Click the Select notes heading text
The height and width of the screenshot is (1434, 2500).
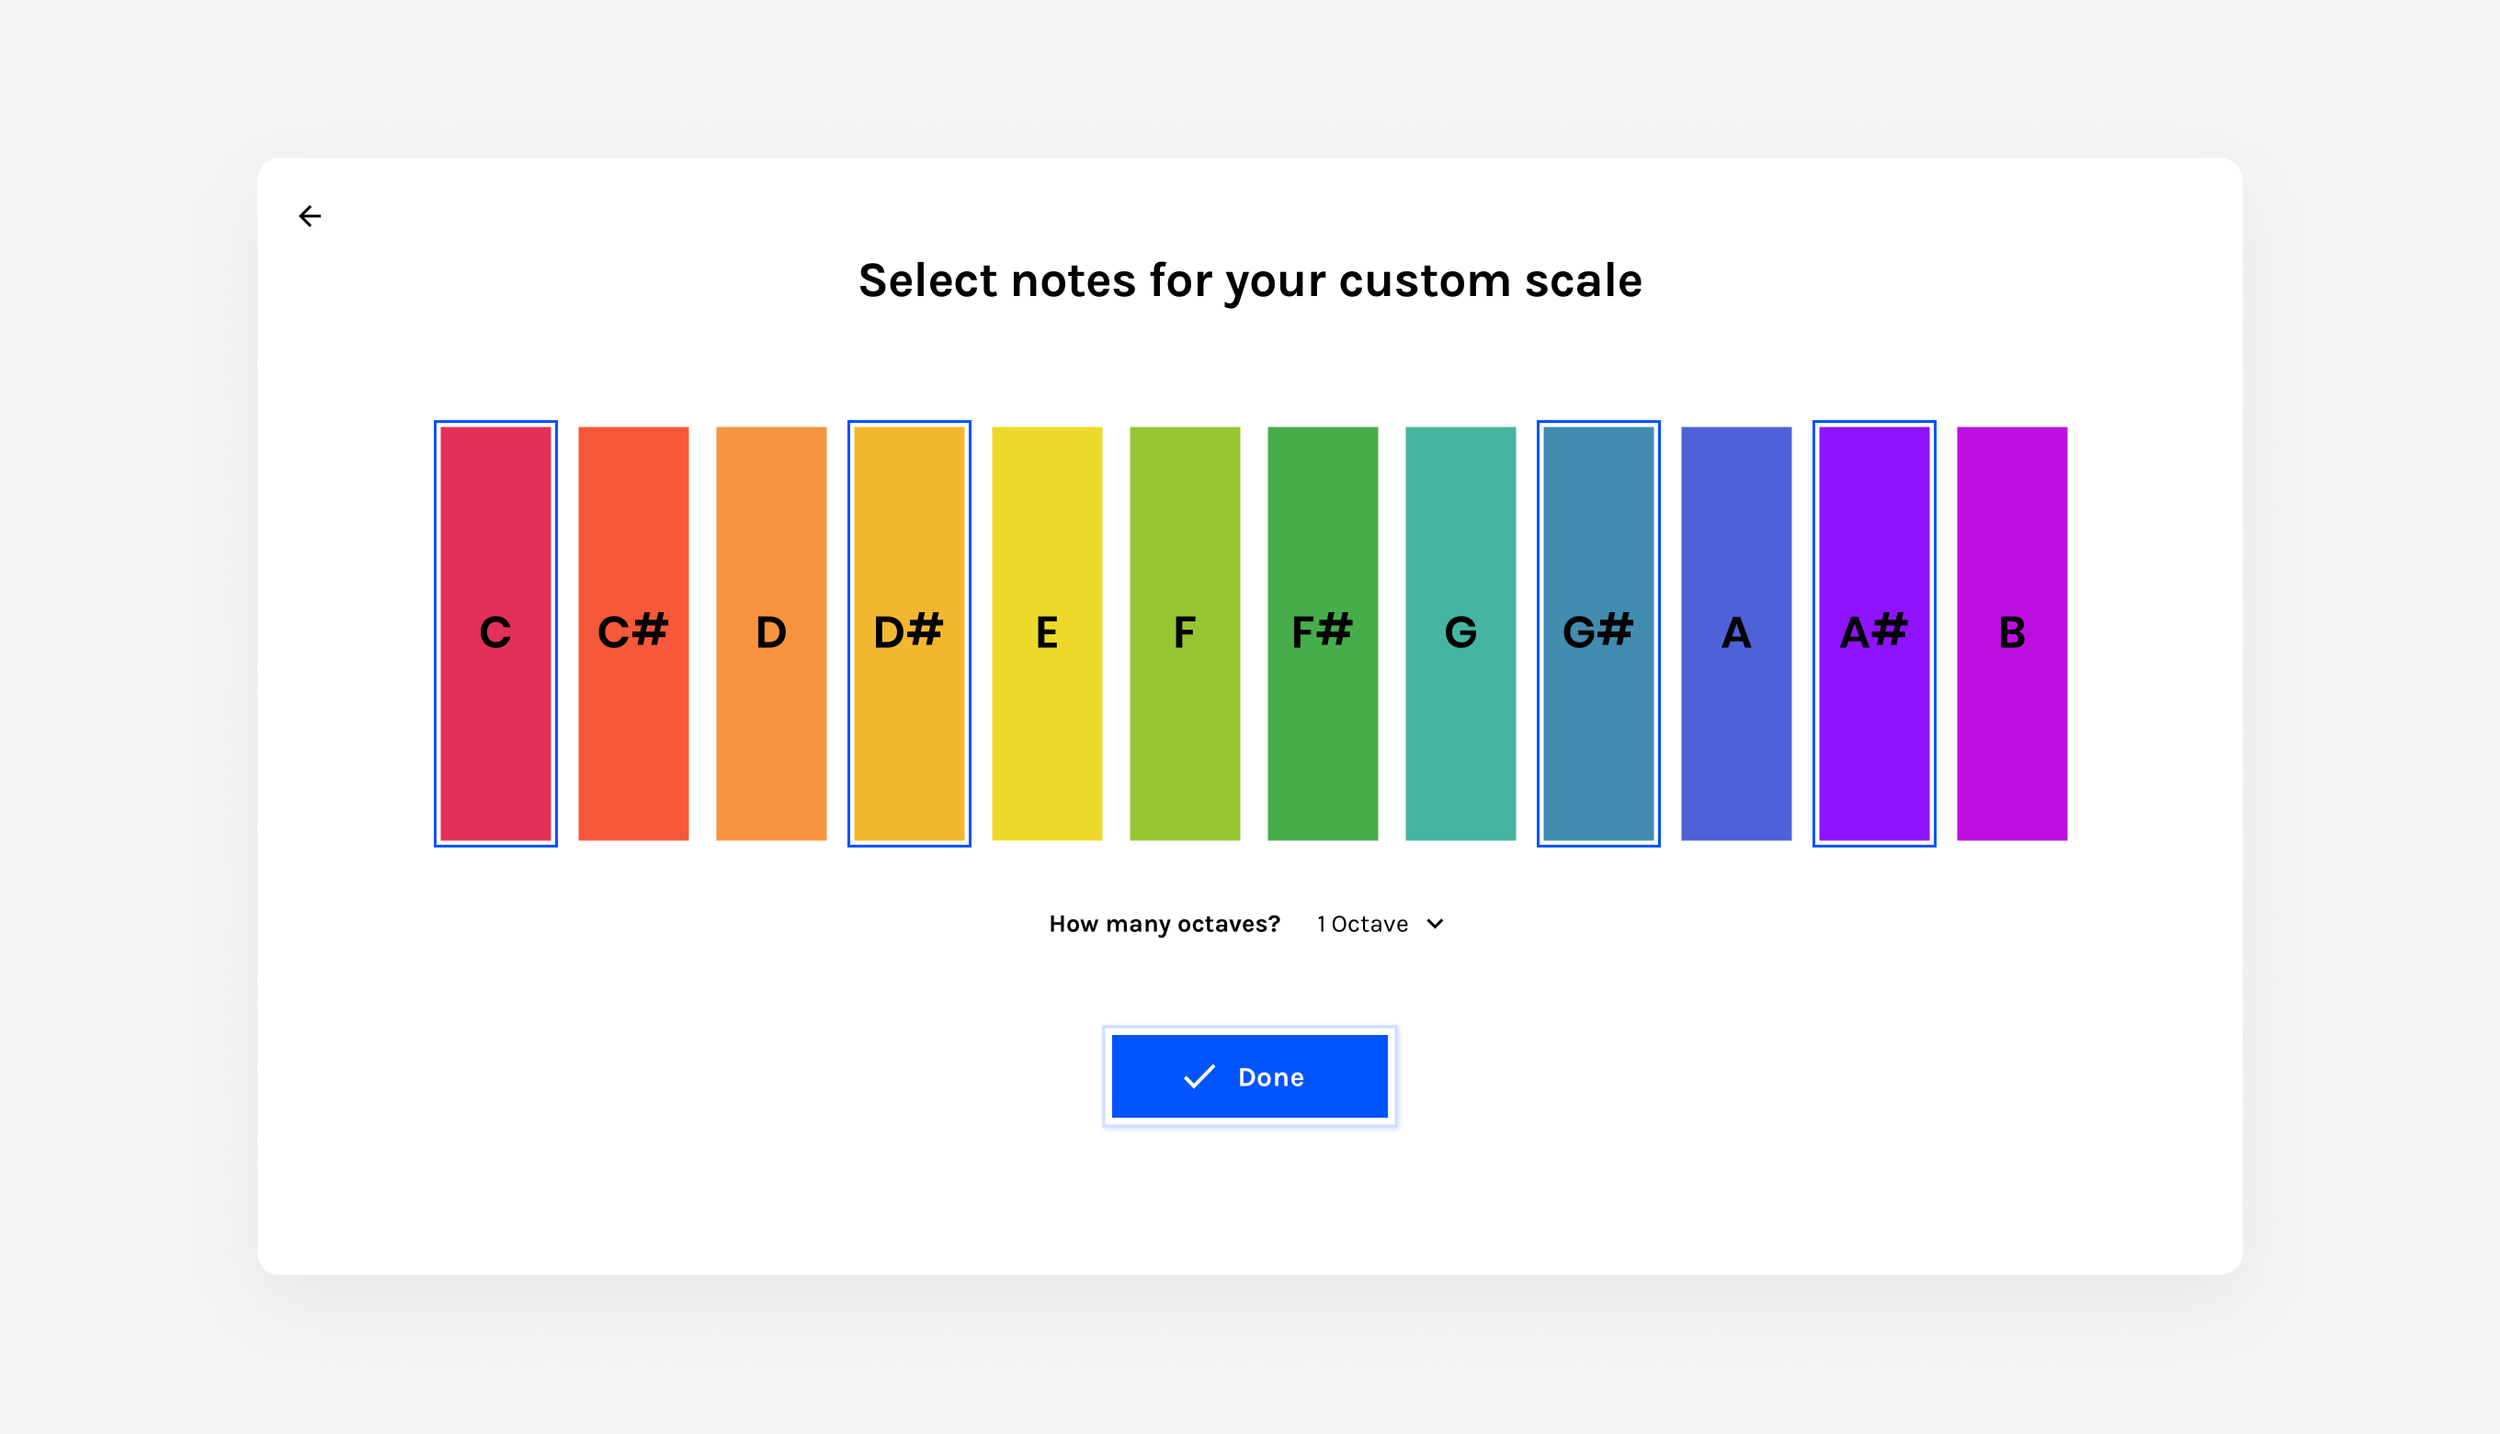1250,281
